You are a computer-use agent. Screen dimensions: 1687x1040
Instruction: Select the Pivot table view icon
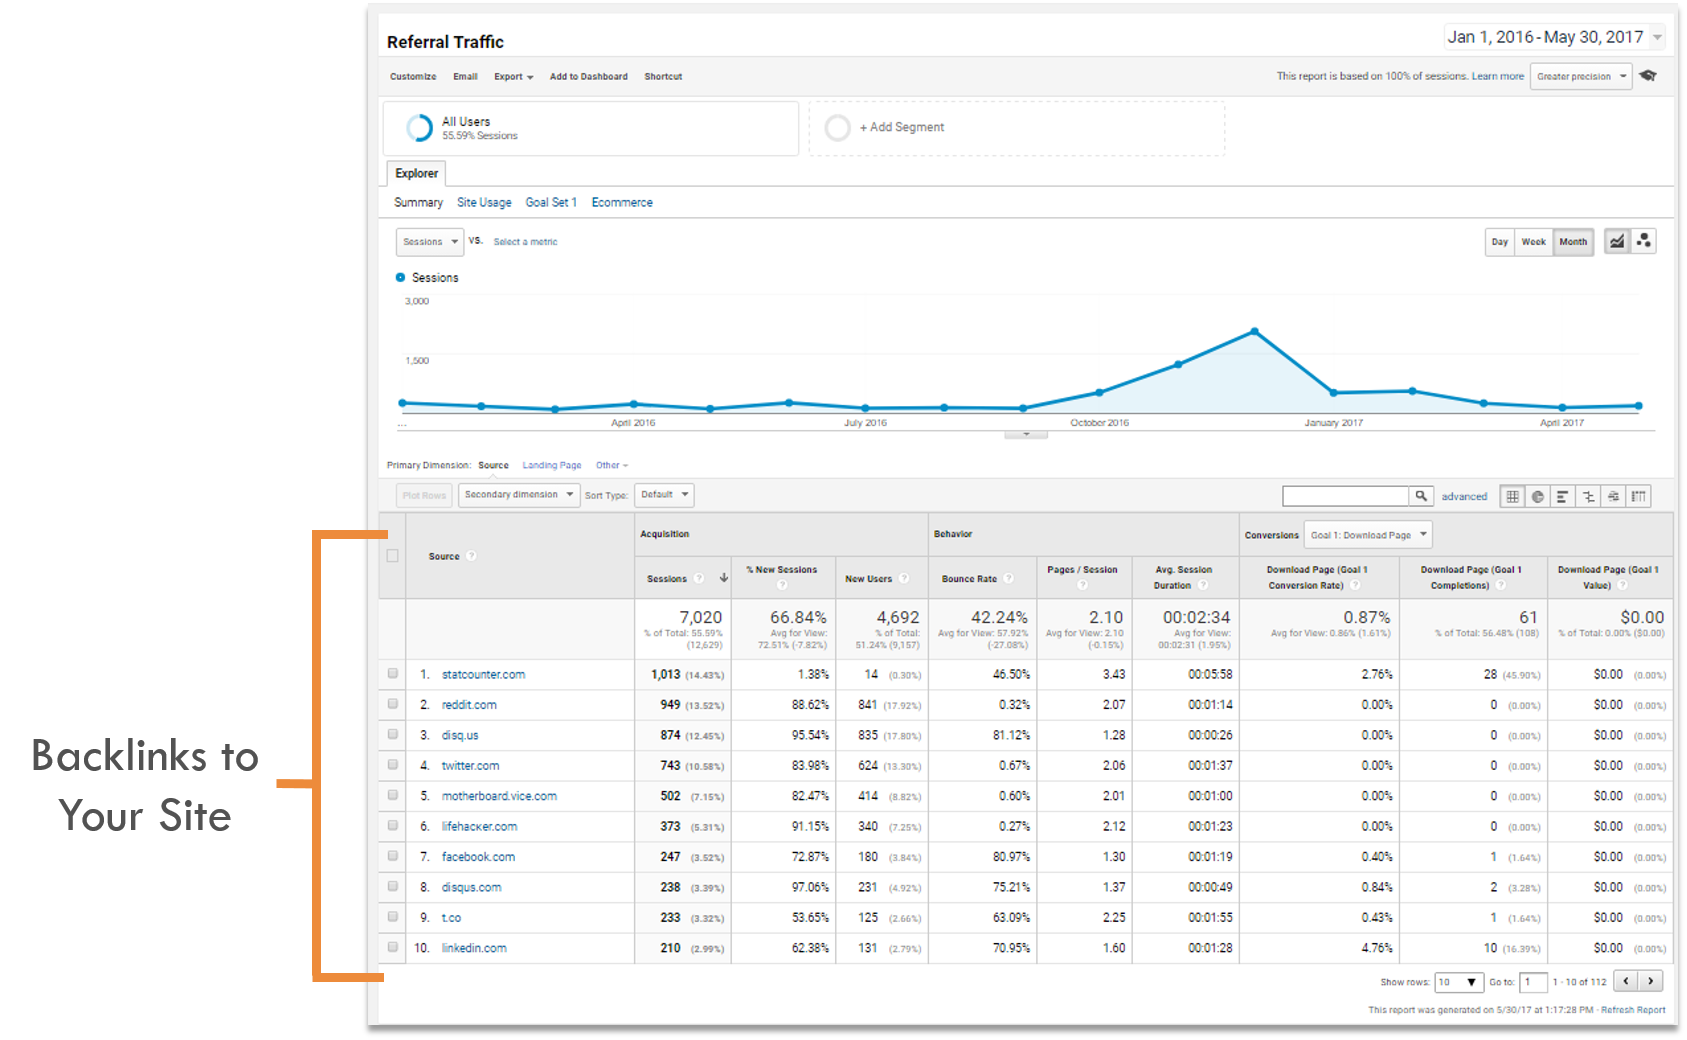coord(1638,496)
